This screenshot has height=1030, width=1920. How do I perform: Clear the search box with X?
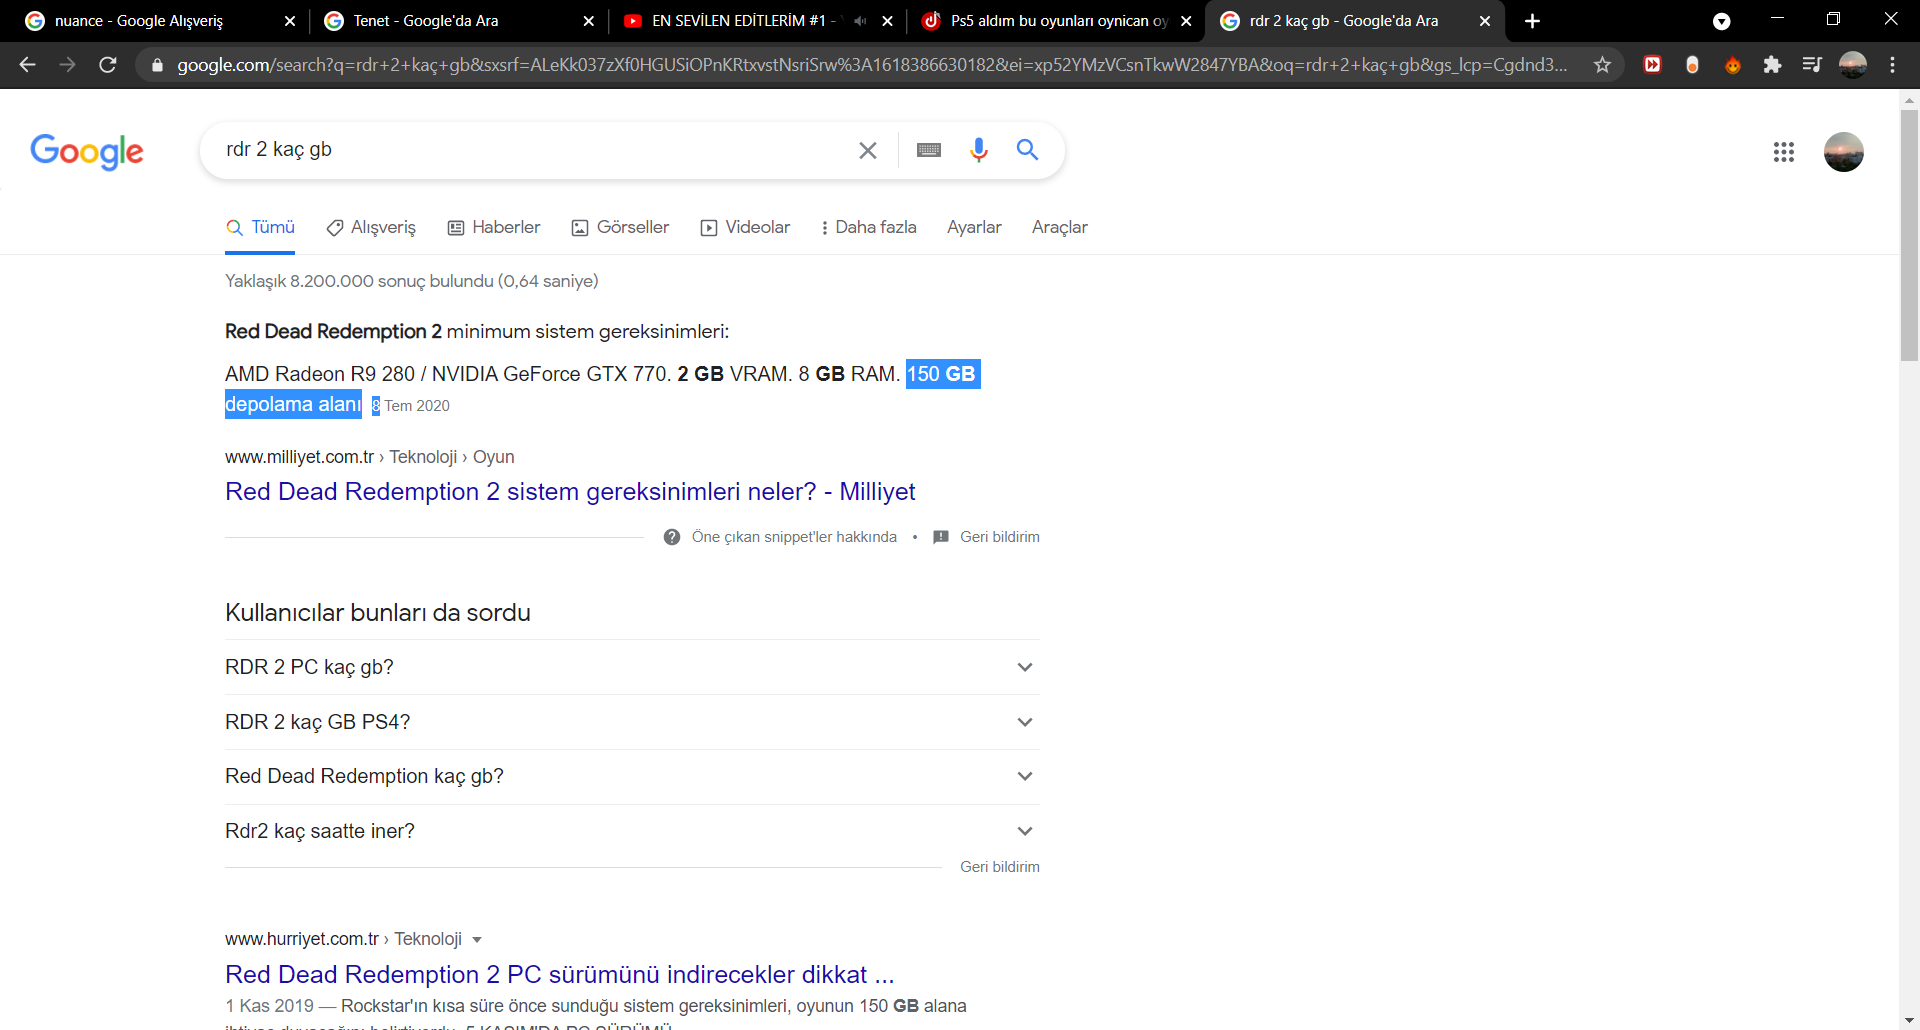[x=868, y=150]
